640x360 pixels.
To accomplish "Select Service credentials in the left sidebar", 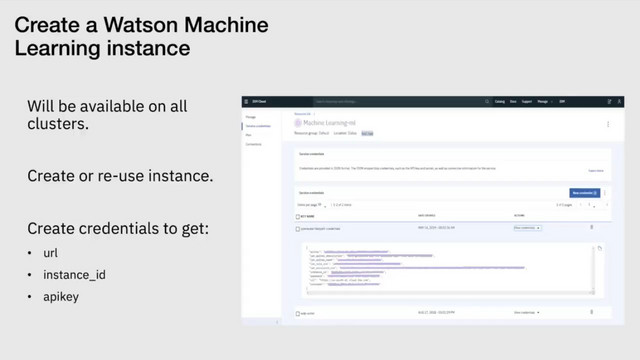I will [x=258, y=126].
